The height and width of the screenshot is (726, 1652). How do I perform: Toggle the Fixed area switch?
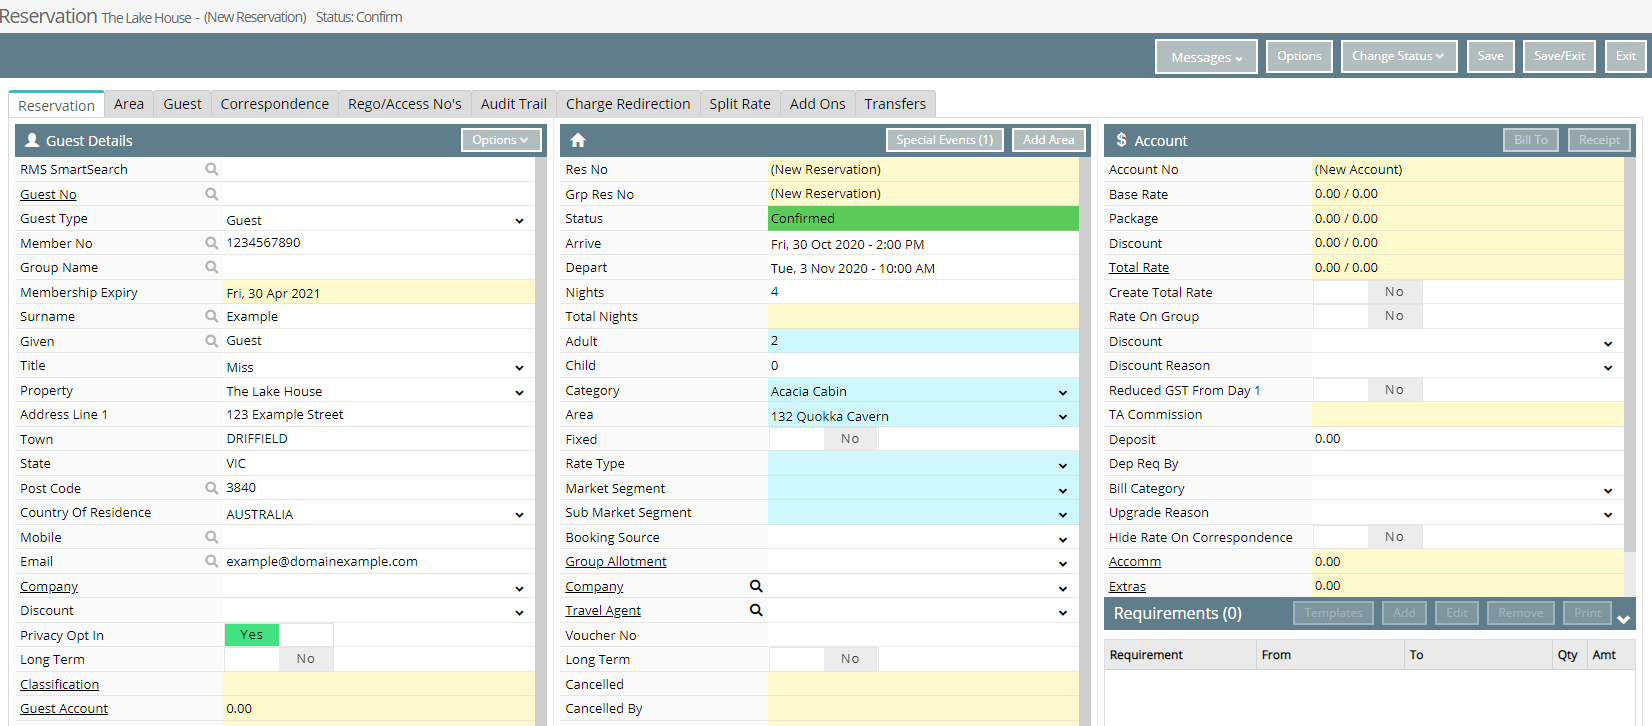[824, 439]
